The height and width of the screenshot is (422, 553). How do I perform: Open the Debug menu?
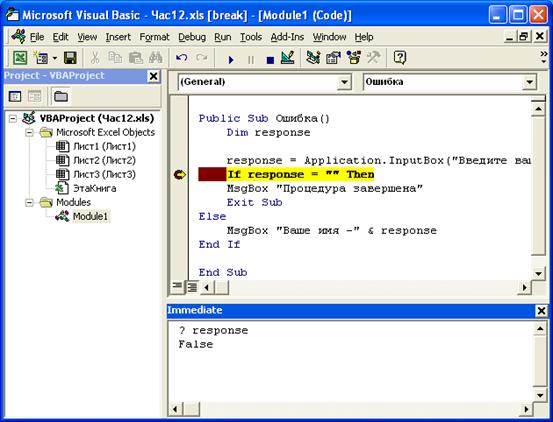click(192, 37)
